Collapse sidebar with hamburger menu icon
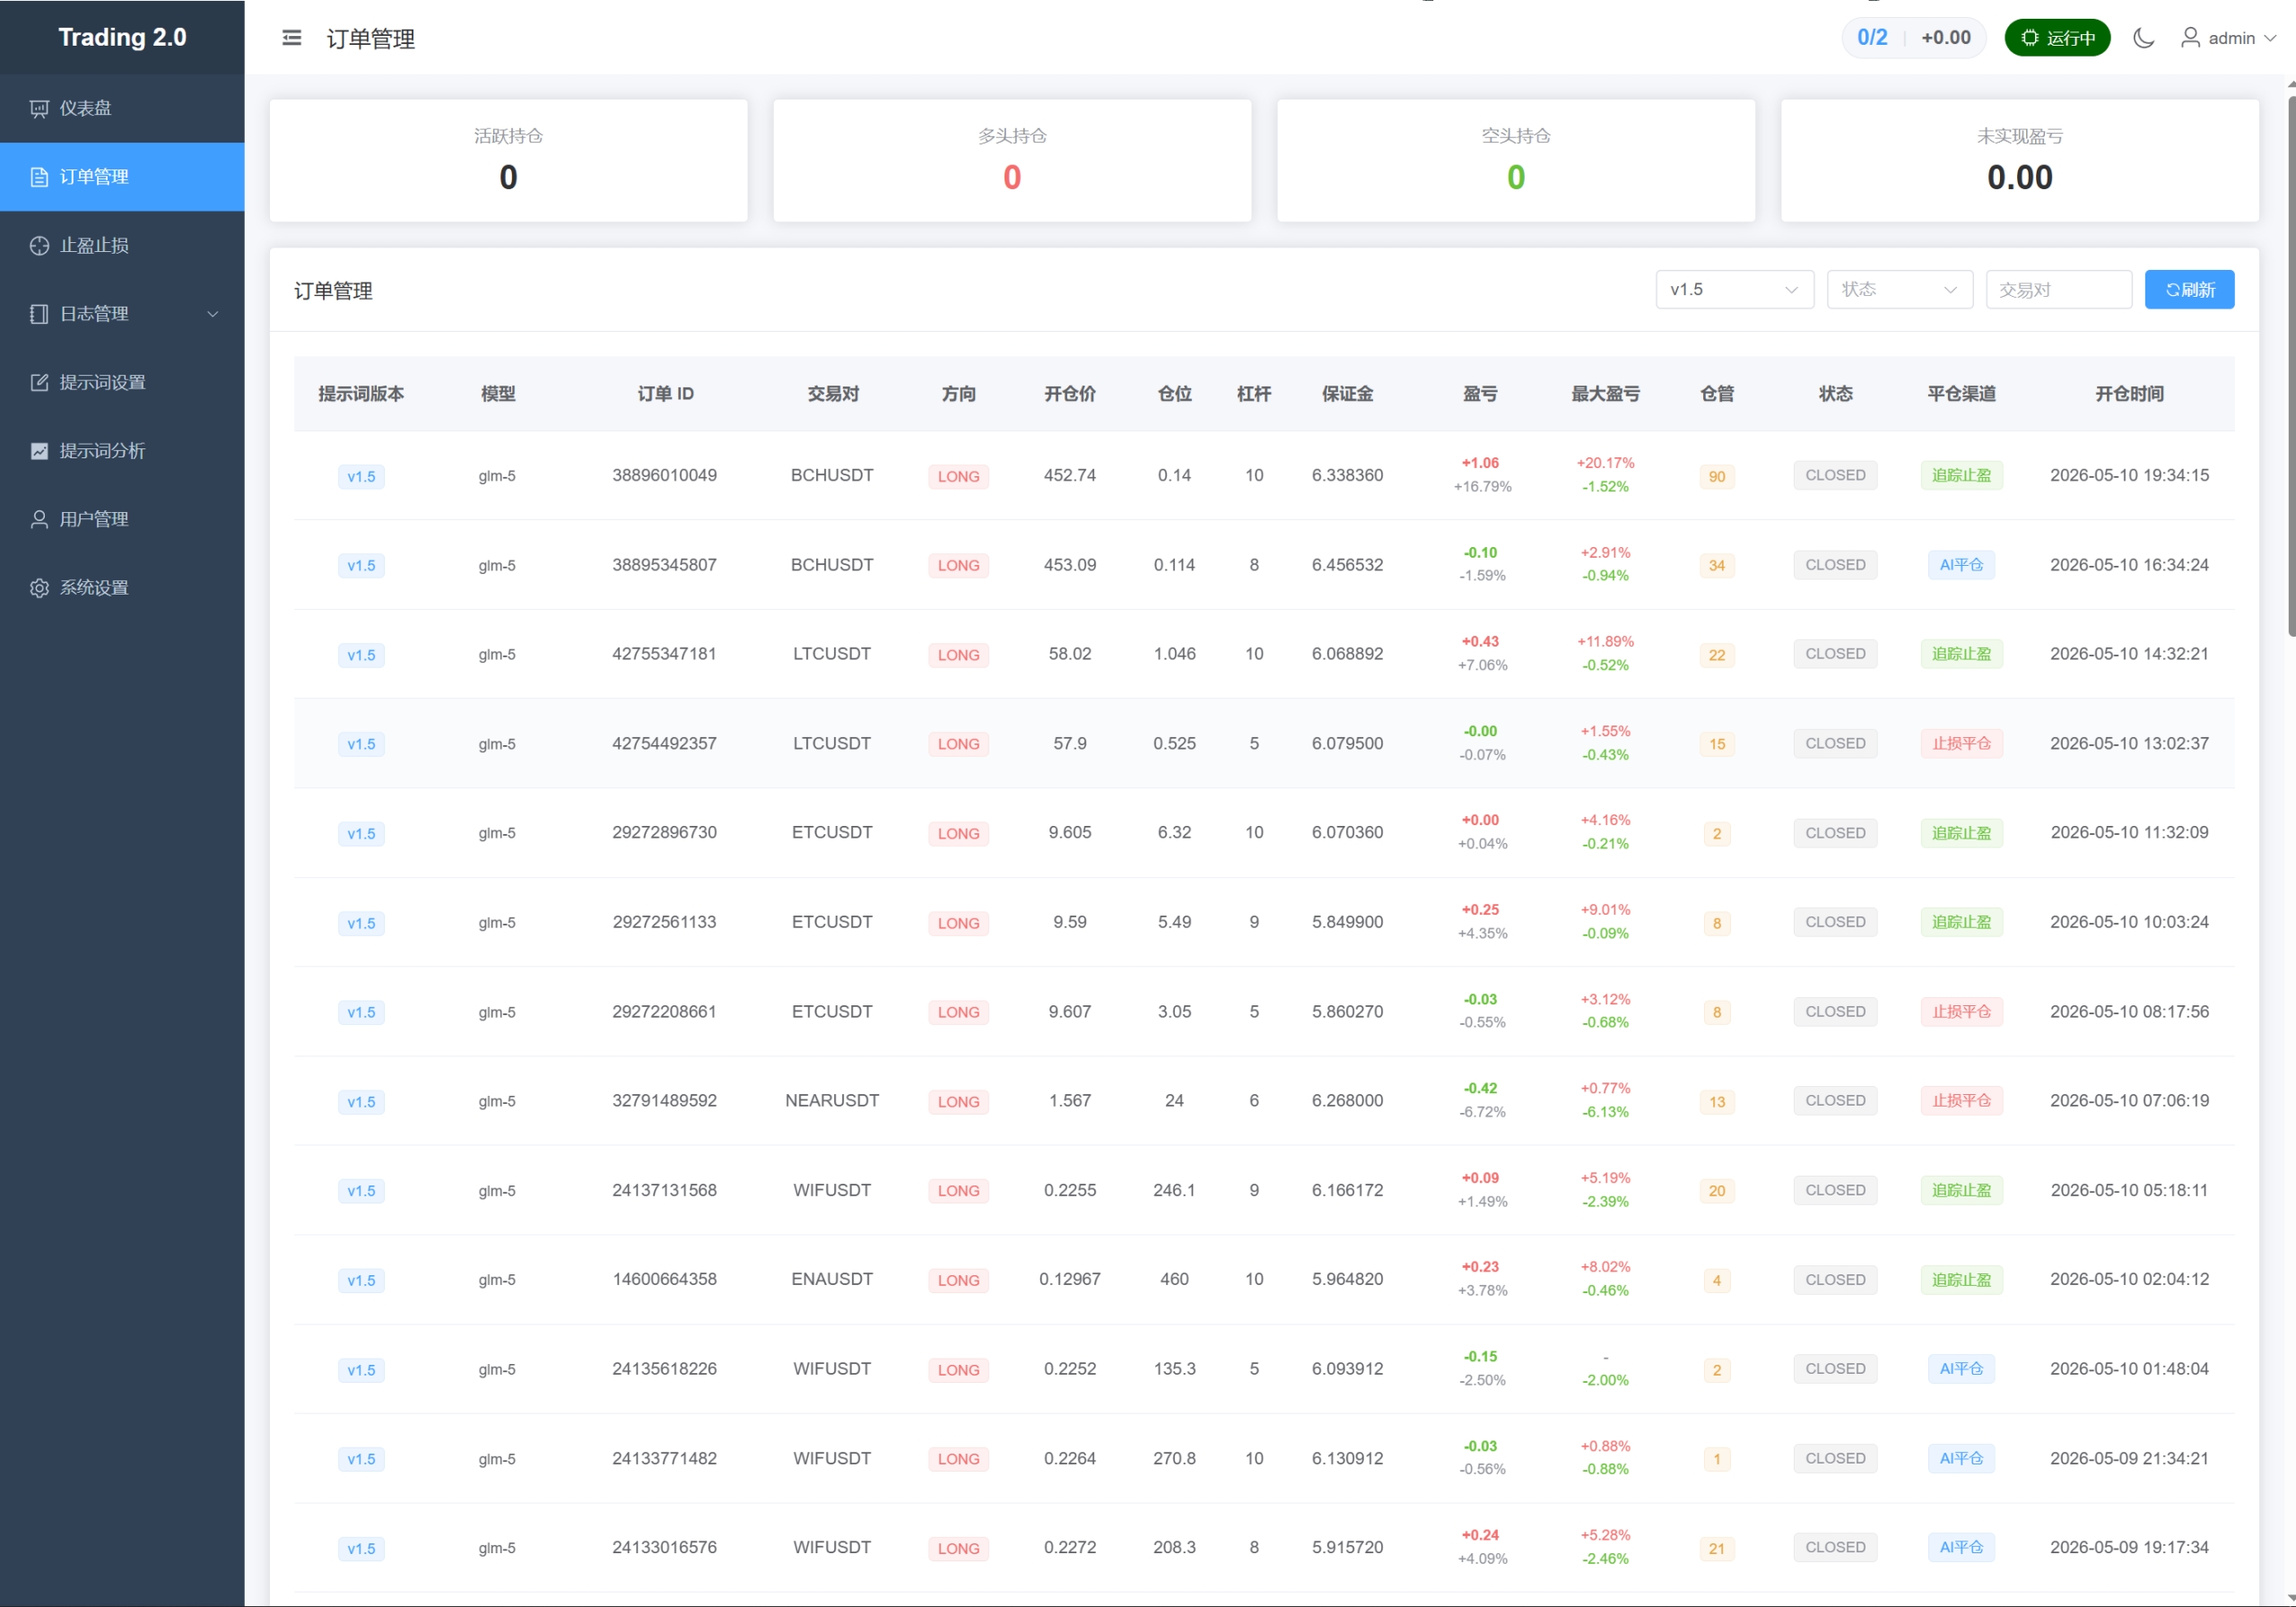The image size is (2296, 1607). pyautogui.click(x=292, y=38)
